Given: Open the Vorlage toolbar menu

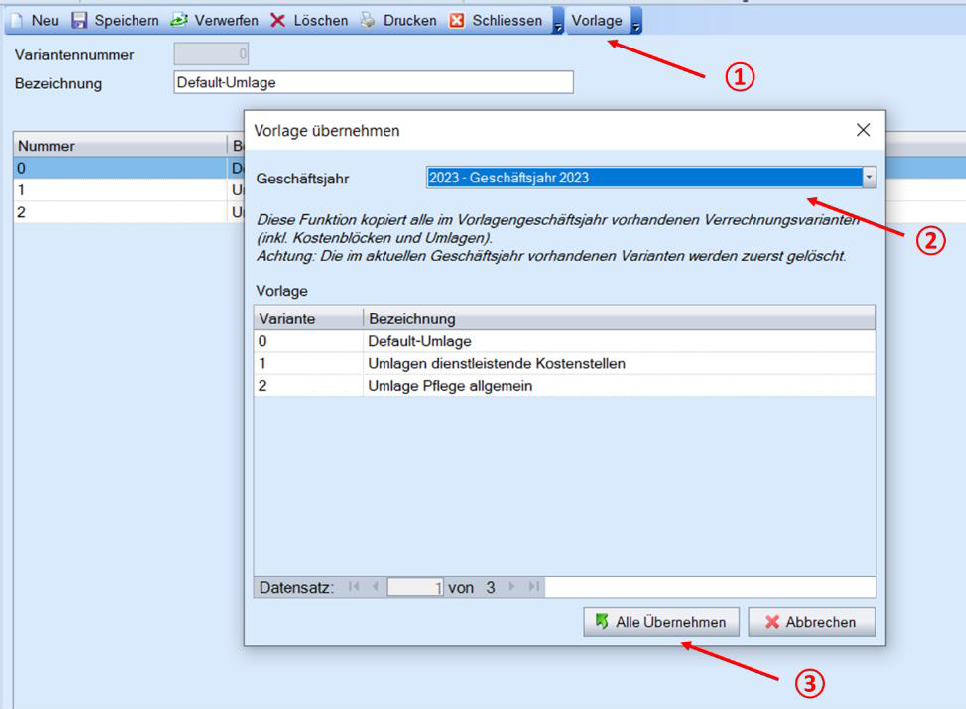Looking at the screenshot, I should point(597,21).
